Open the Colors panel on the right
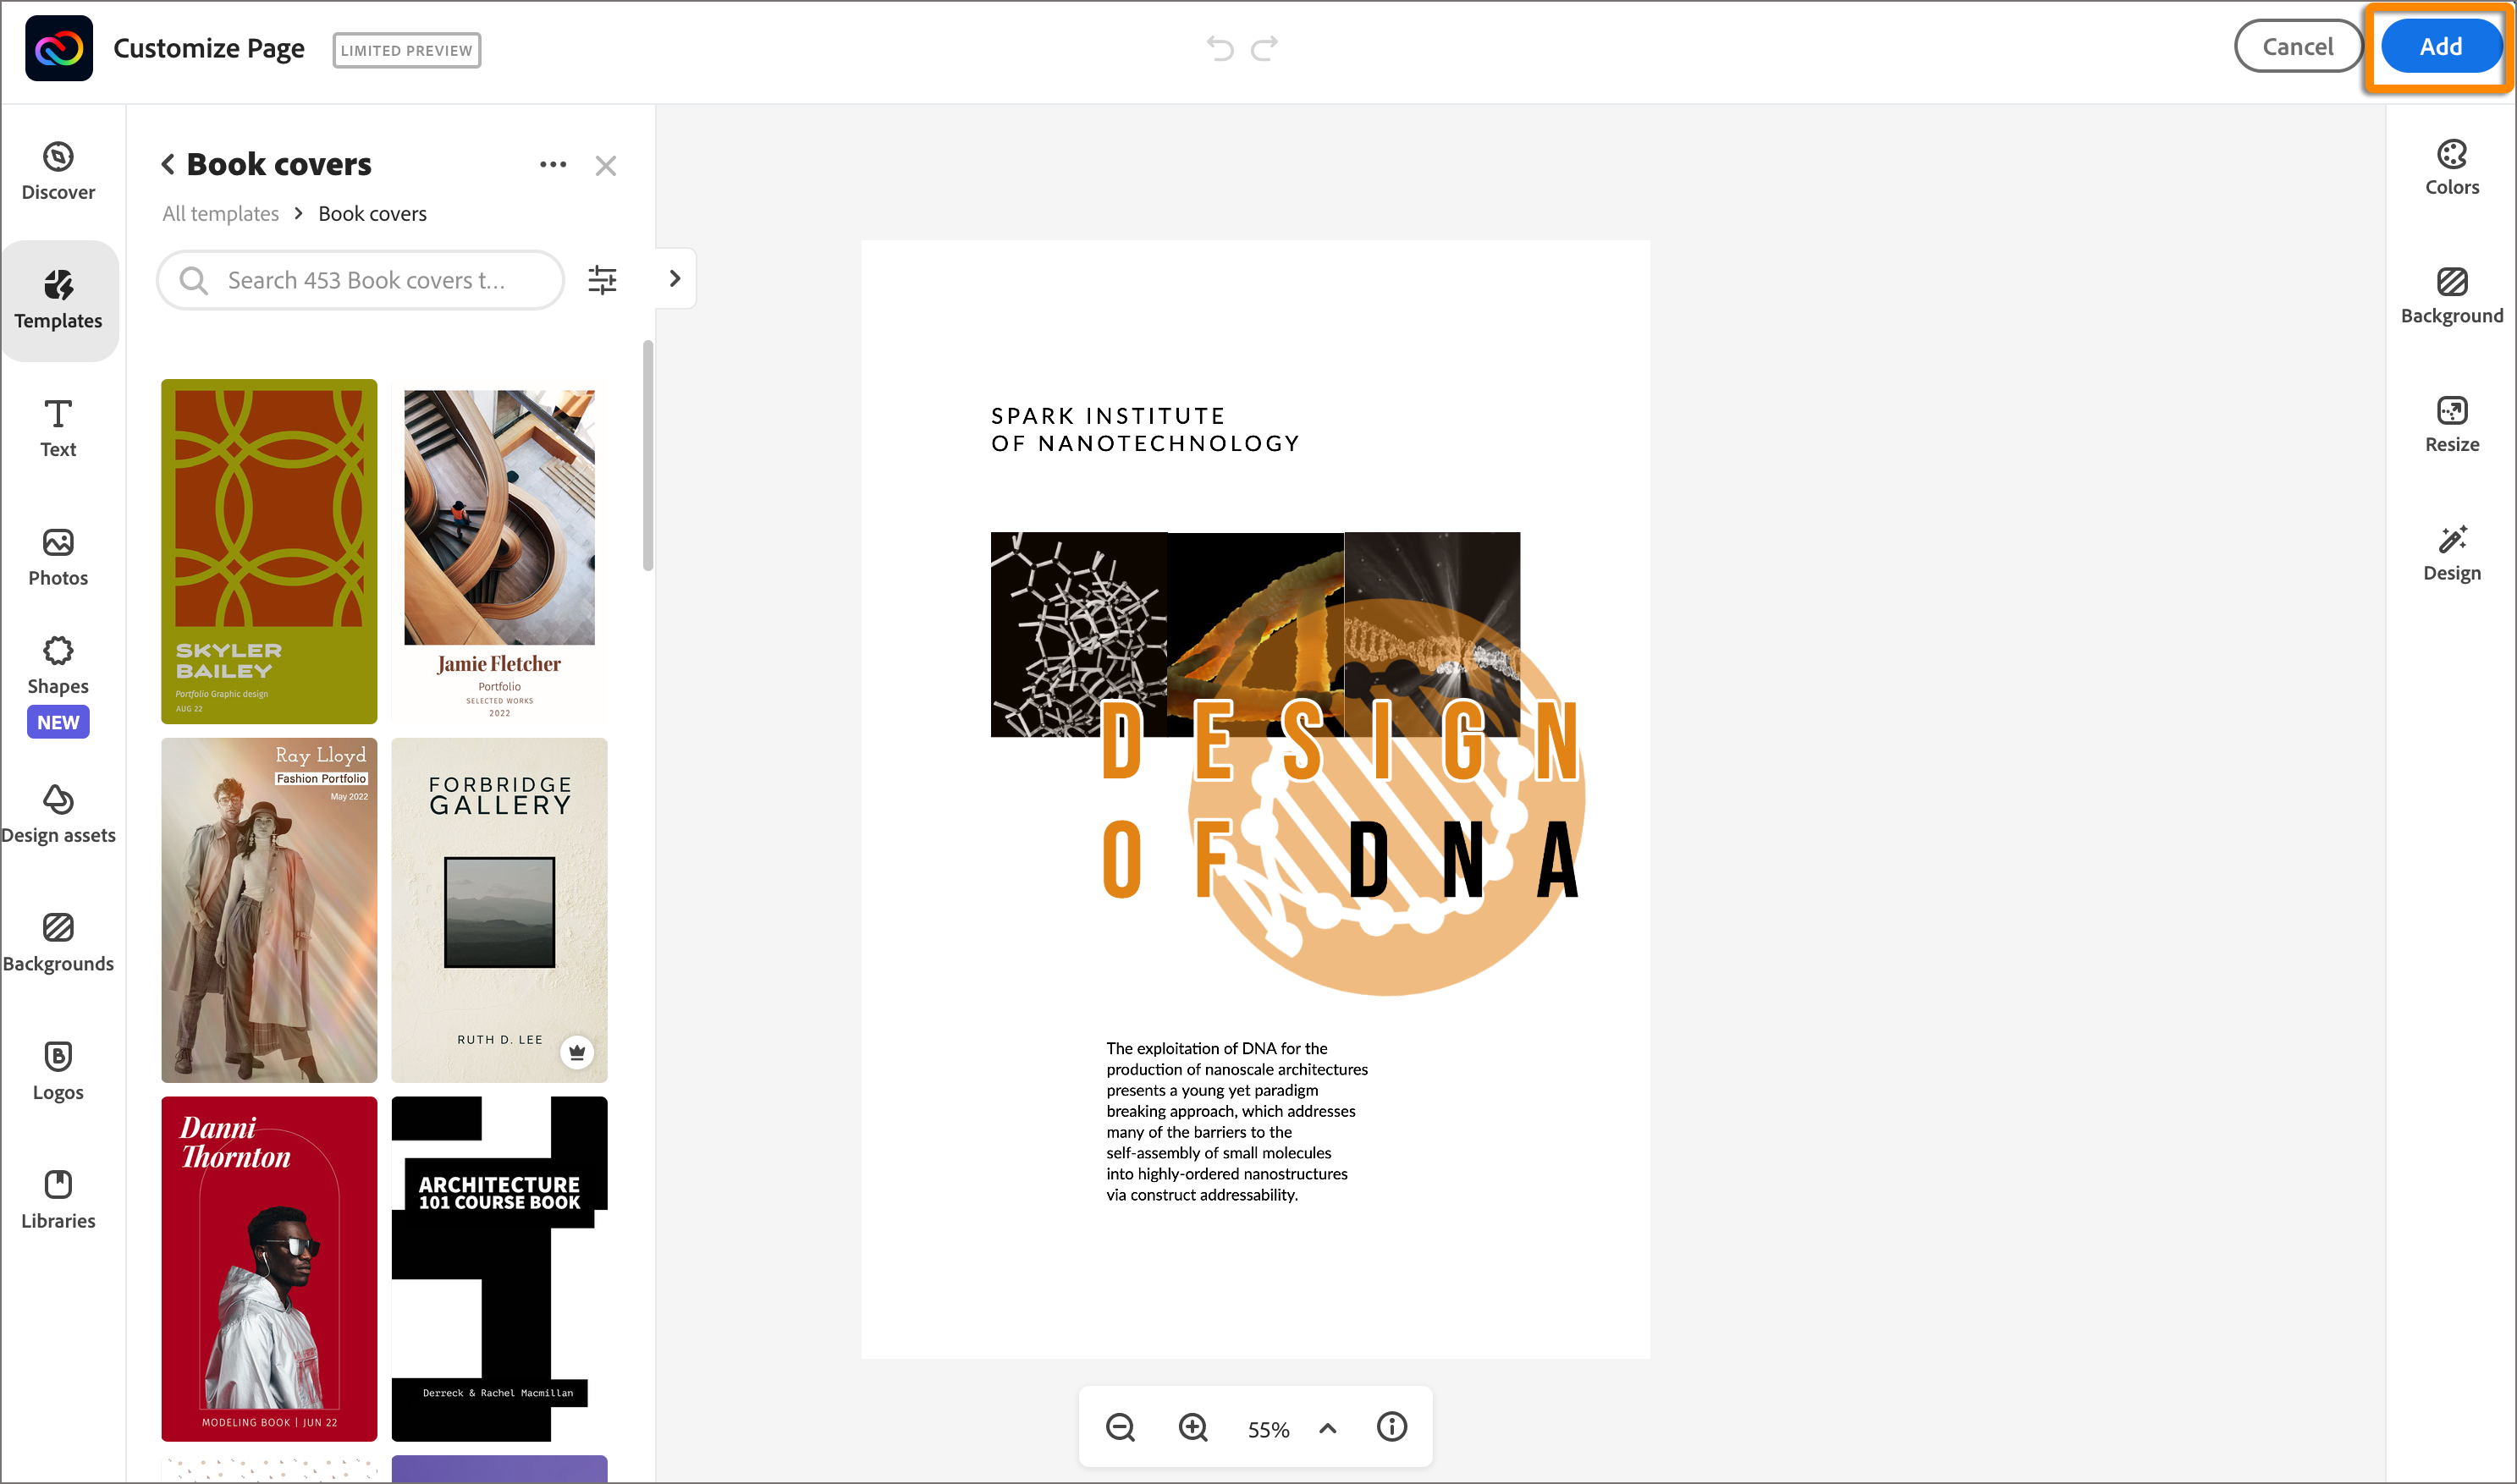 coord(2452,165)
